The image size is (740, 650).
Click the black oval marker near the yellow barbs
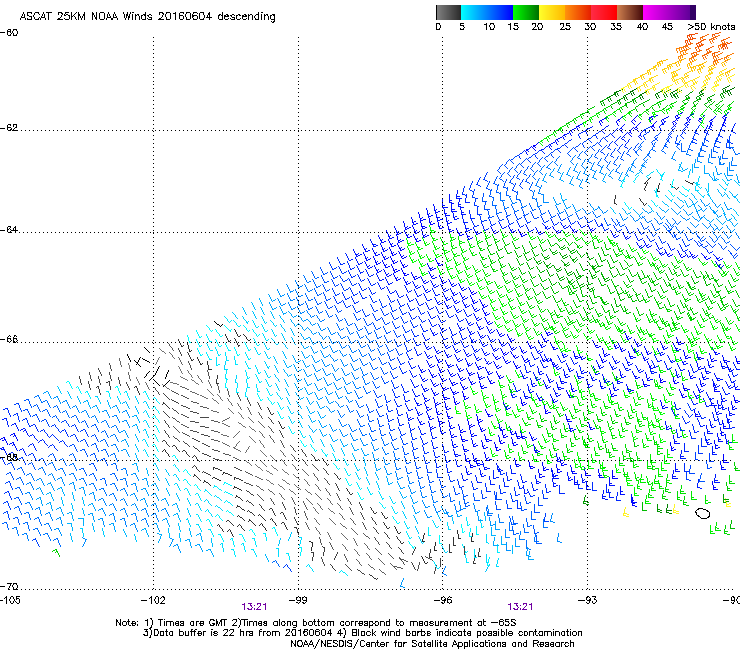703,513
